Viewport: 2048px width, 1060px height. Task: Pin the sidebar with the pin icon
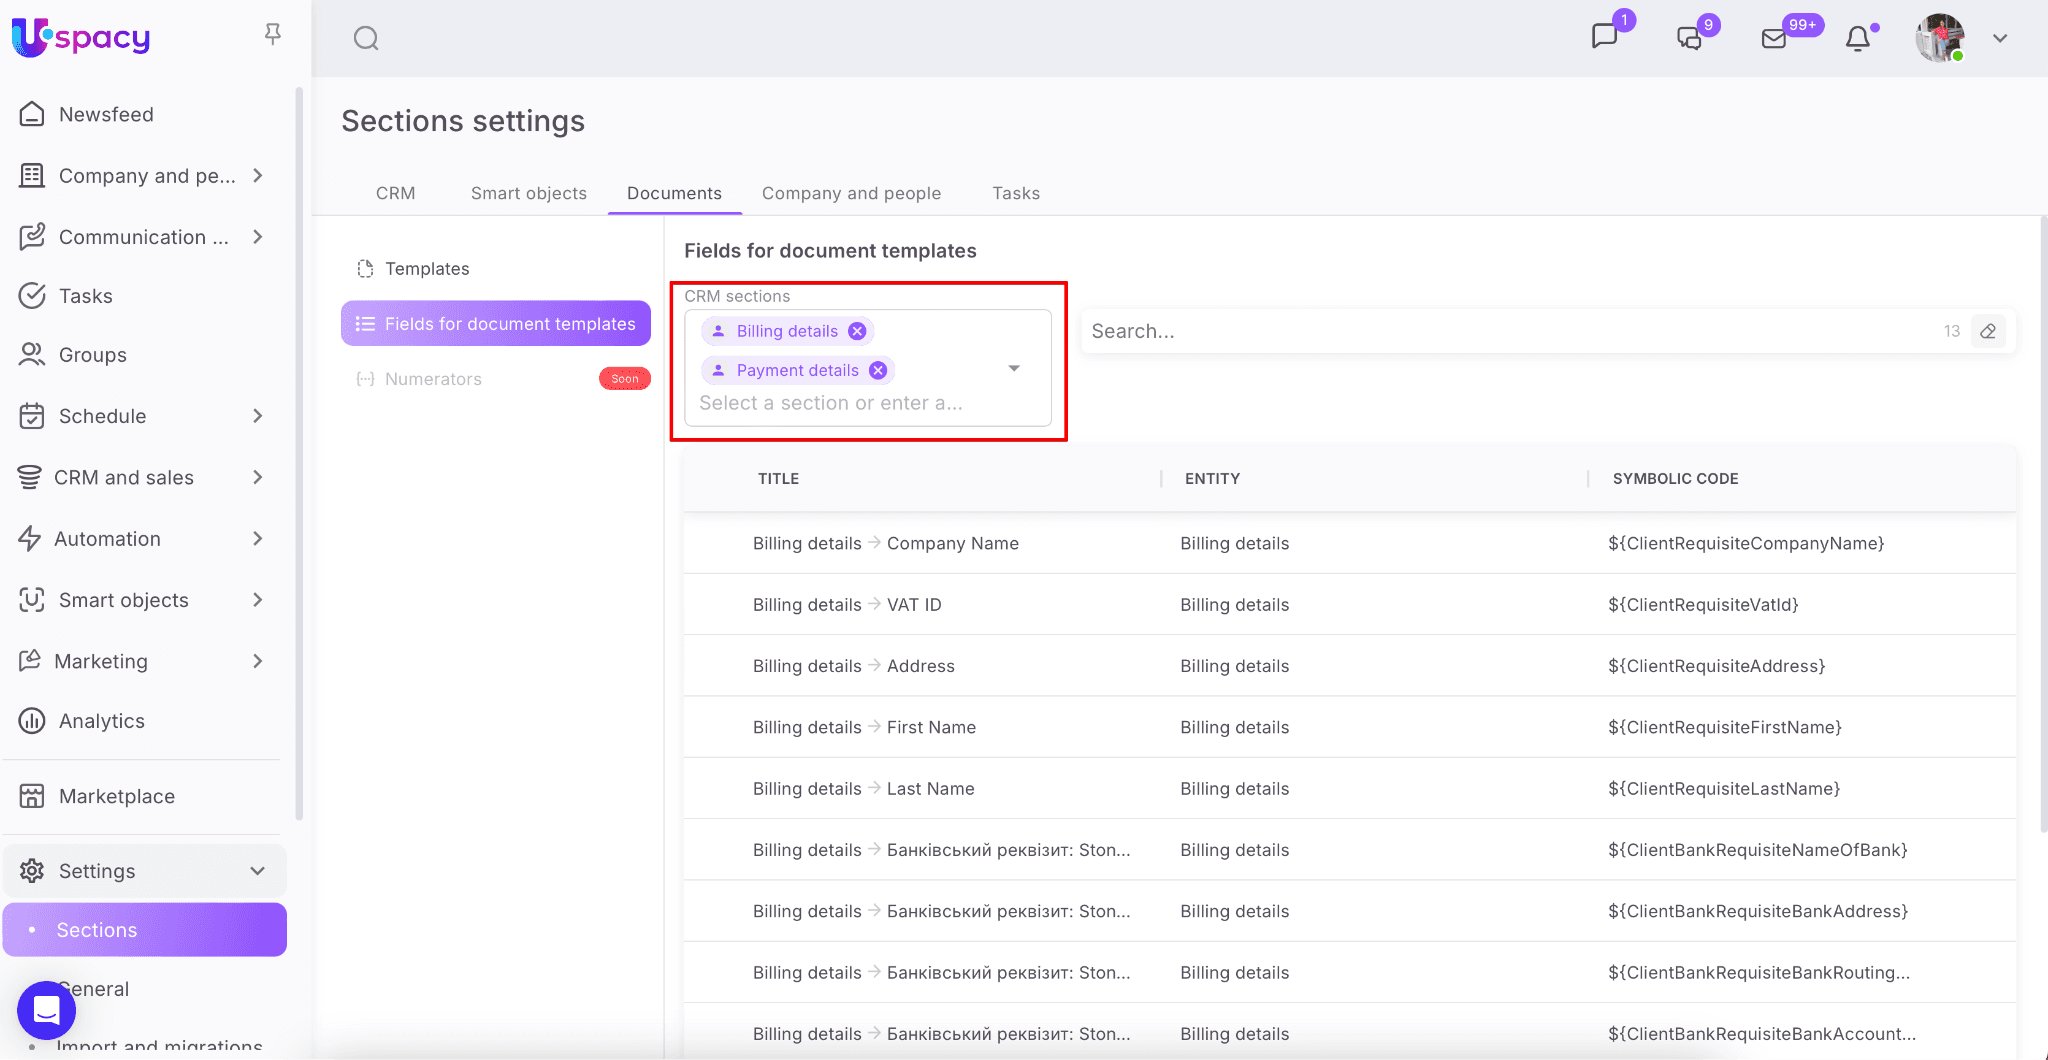click(272, 35)
